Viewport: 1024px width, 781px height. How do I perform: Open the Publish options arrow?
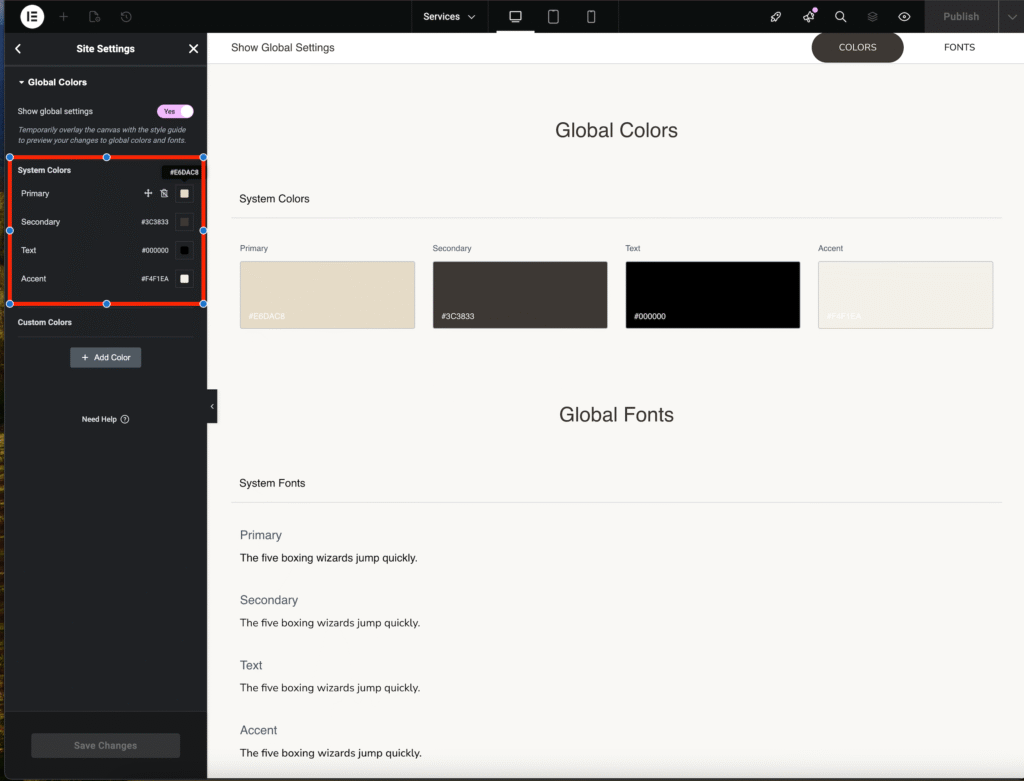coord(1010,17)
